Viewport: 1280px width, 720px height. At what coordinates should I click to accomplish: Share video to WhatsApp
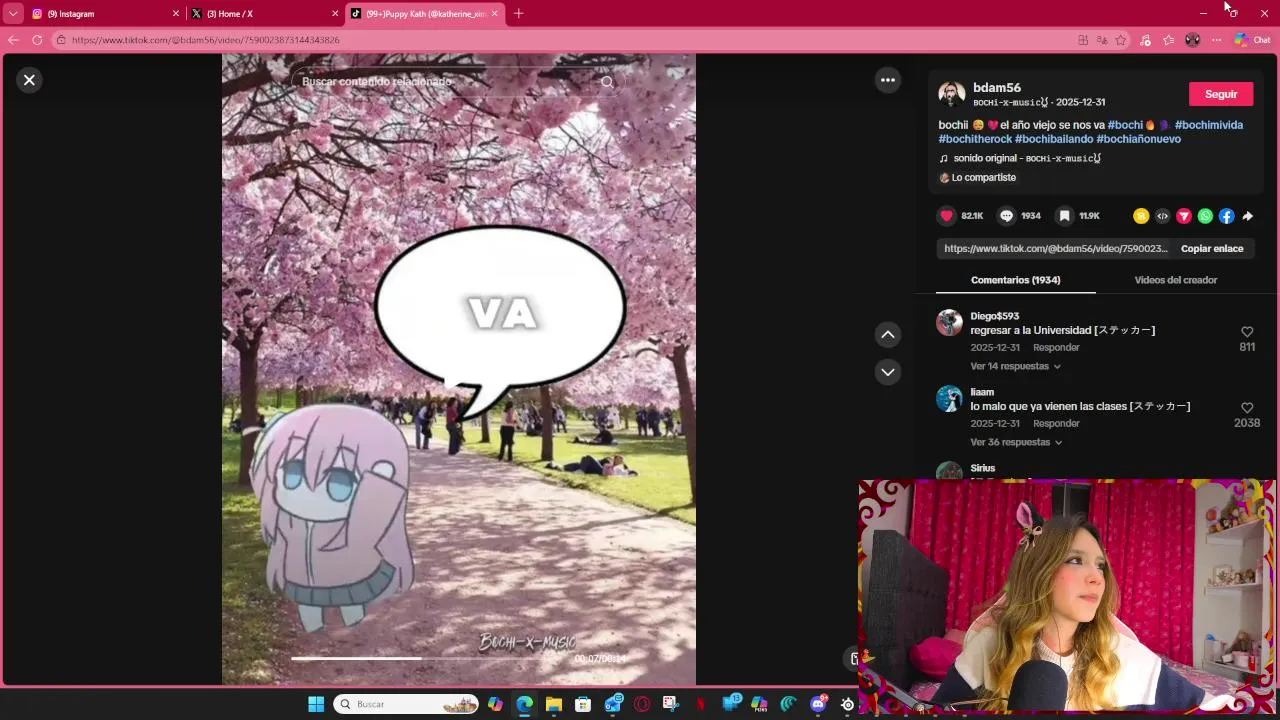tap(1205, 216)
